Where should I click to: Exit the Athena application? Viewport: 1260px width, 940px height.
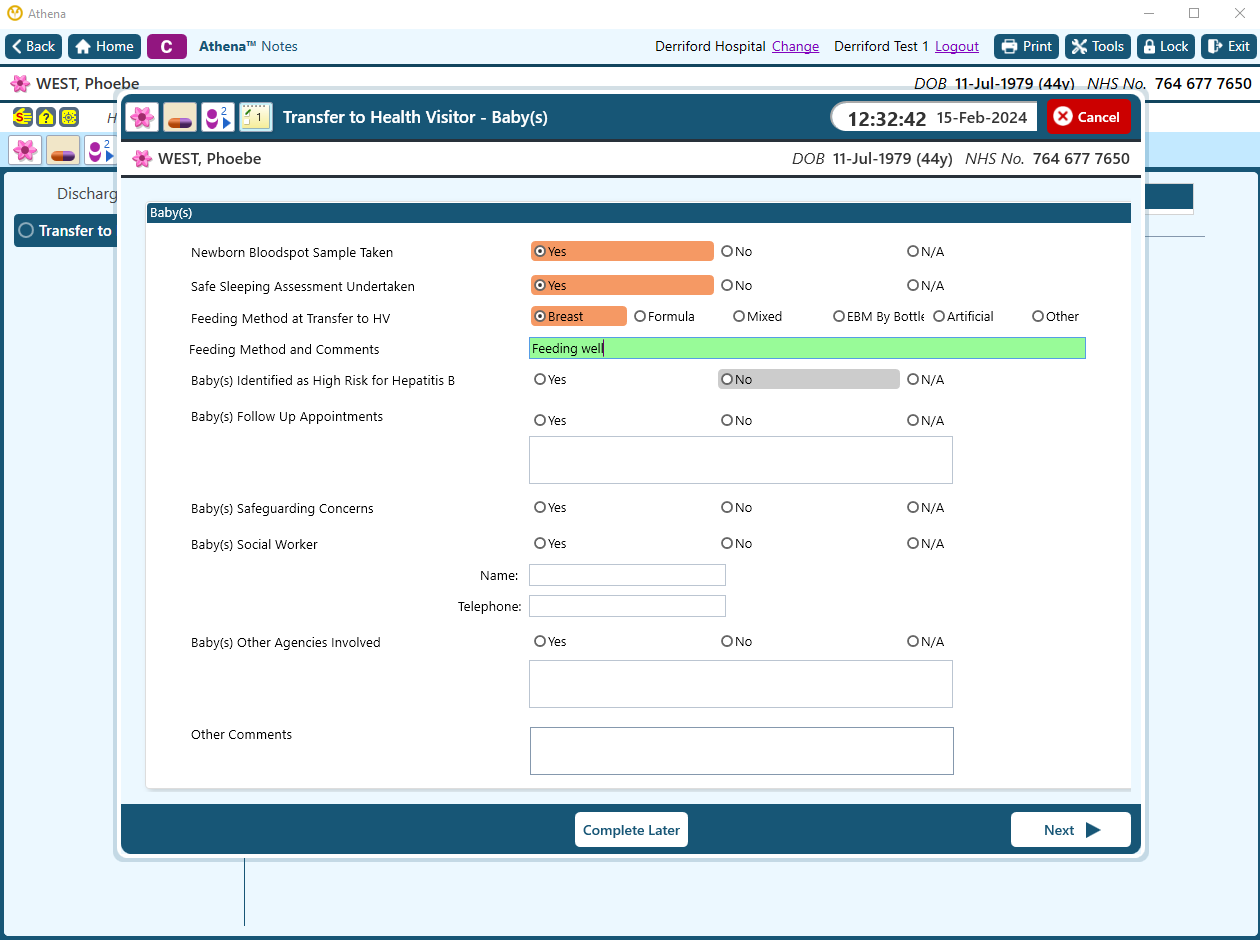[x=1228, y=46]
